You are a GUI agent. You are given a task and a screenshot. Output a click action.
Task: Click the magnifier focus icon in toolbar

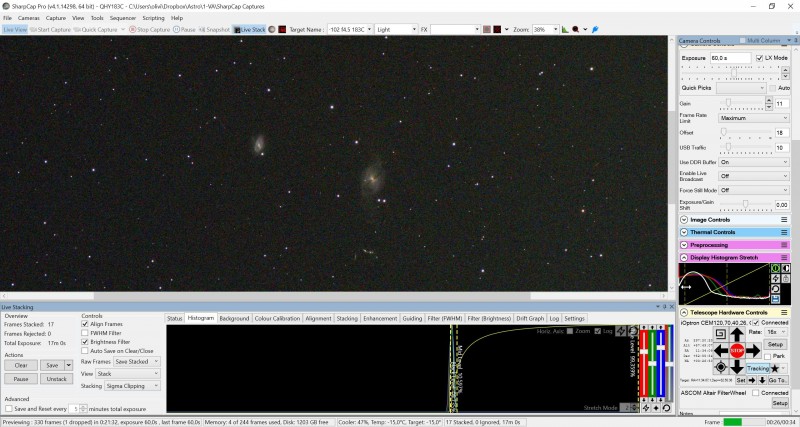[x=576, y=30]
